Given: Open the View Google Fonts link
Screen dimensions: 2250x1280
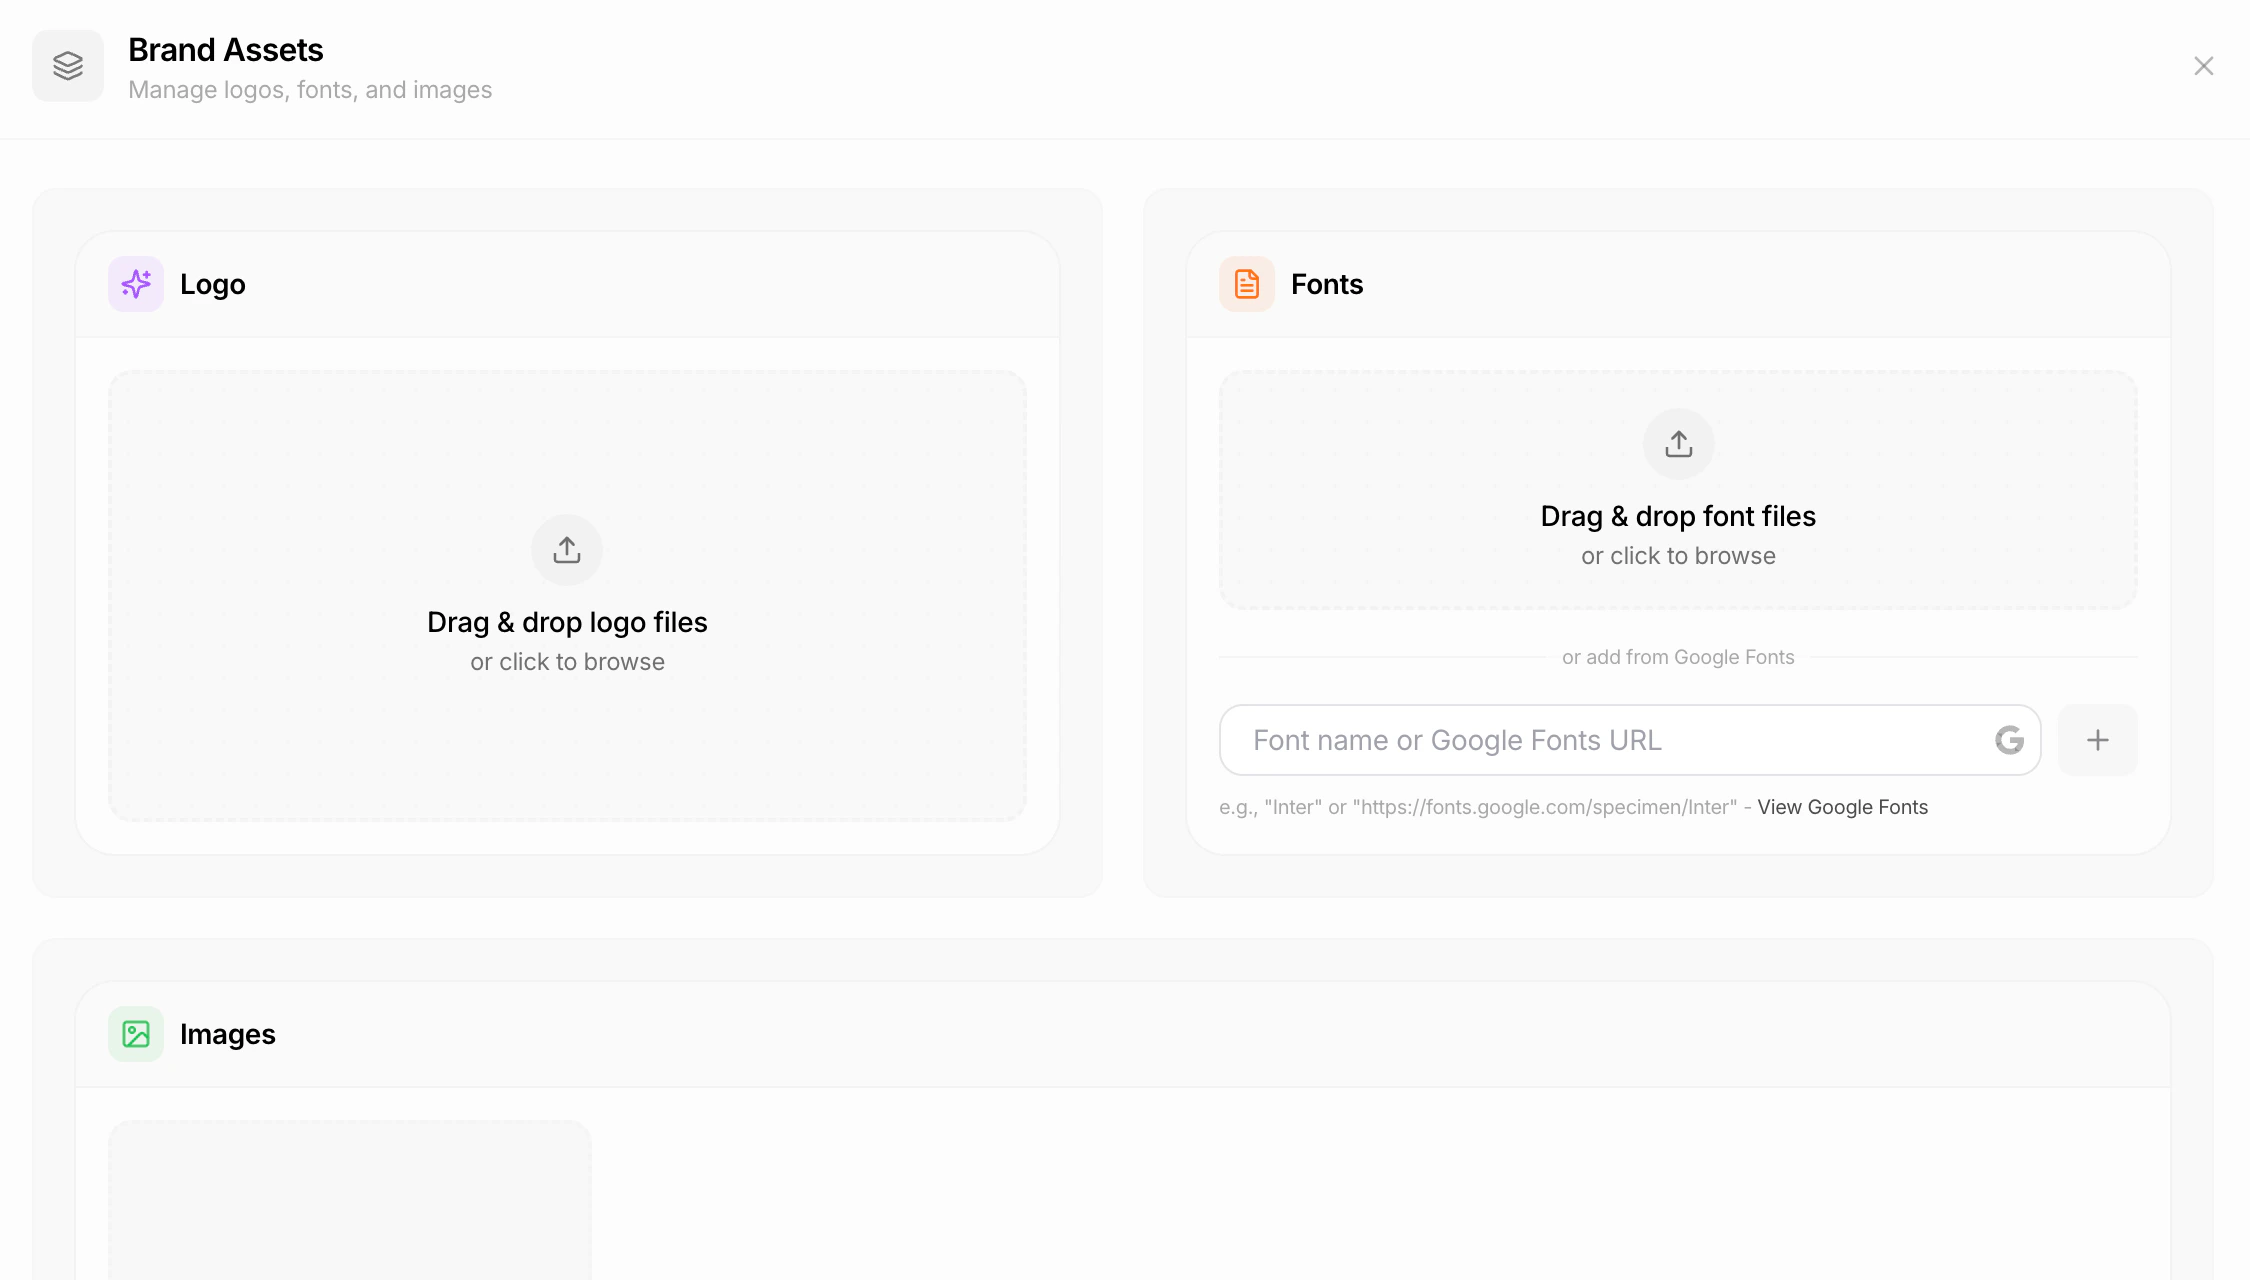Looking at the screenshot, I should click(x=1842, y=807).
